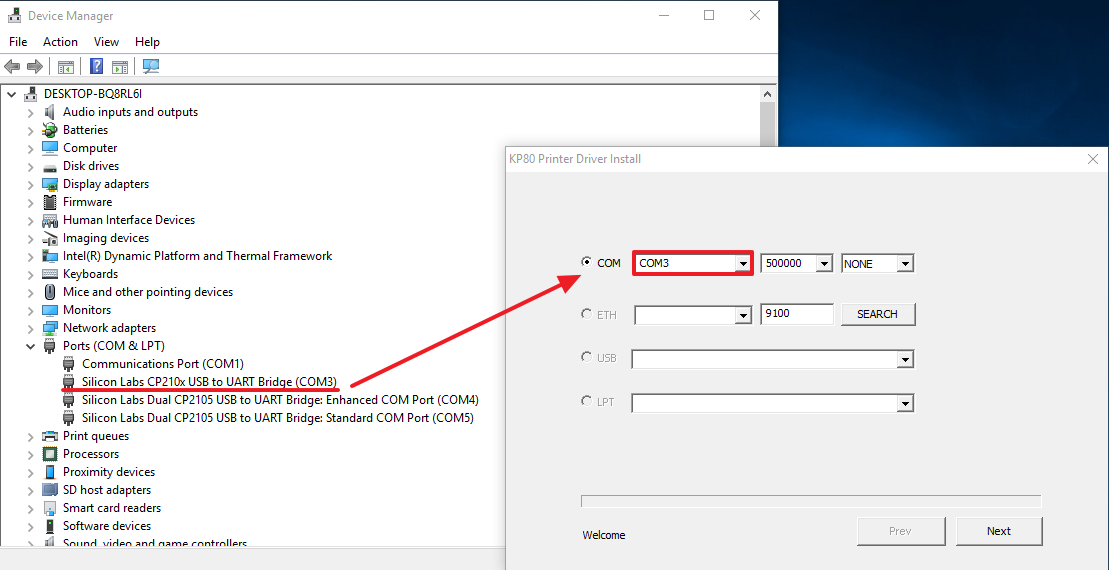Click the Smart card readers icon
Screen dimensions: 1109x570
[x=50, y=508]
